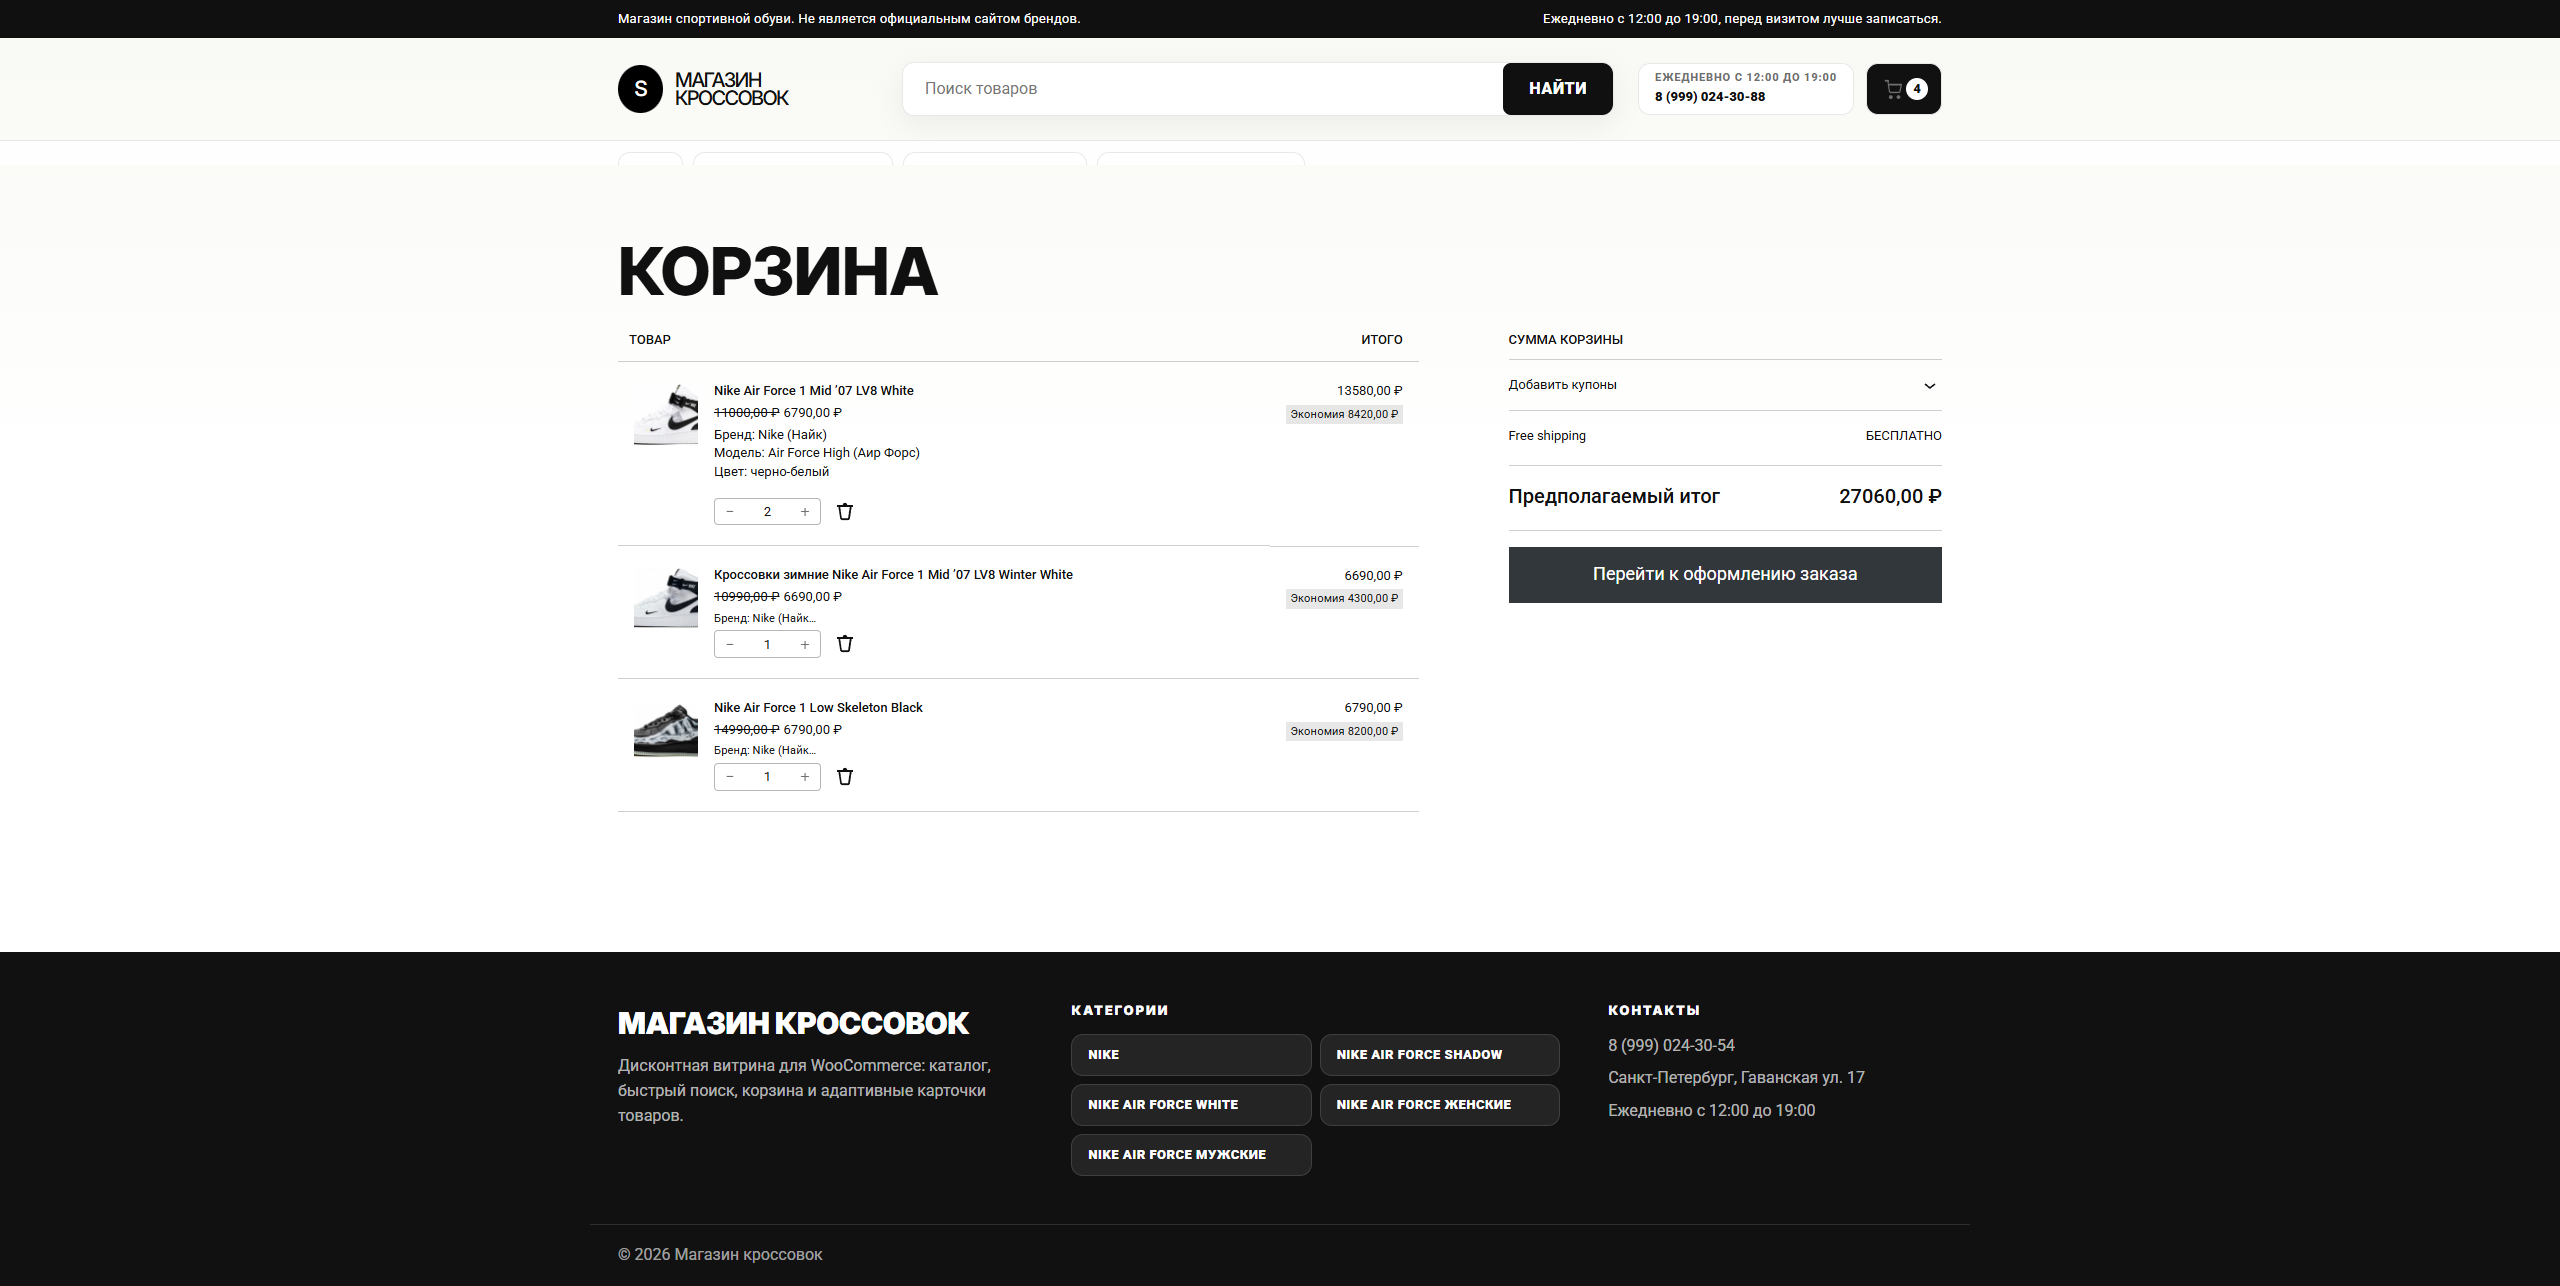This screenshot has height=1286, width=2560.
Task: Increase quantity of Mid '07 LV8 White
Action: pos(805,512)
